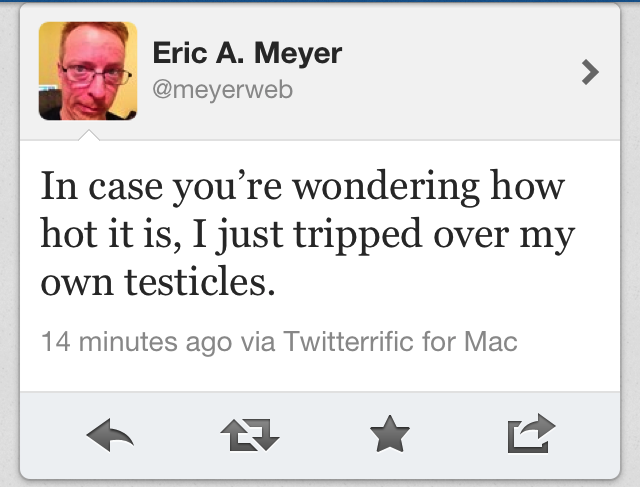
Task: Retweet using the double-arrow icon
Action: 247,433
